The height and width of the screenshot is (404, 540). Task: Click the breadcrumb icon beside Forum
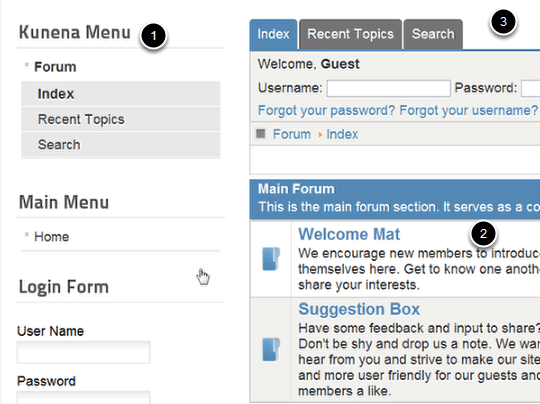pos(261,134)
